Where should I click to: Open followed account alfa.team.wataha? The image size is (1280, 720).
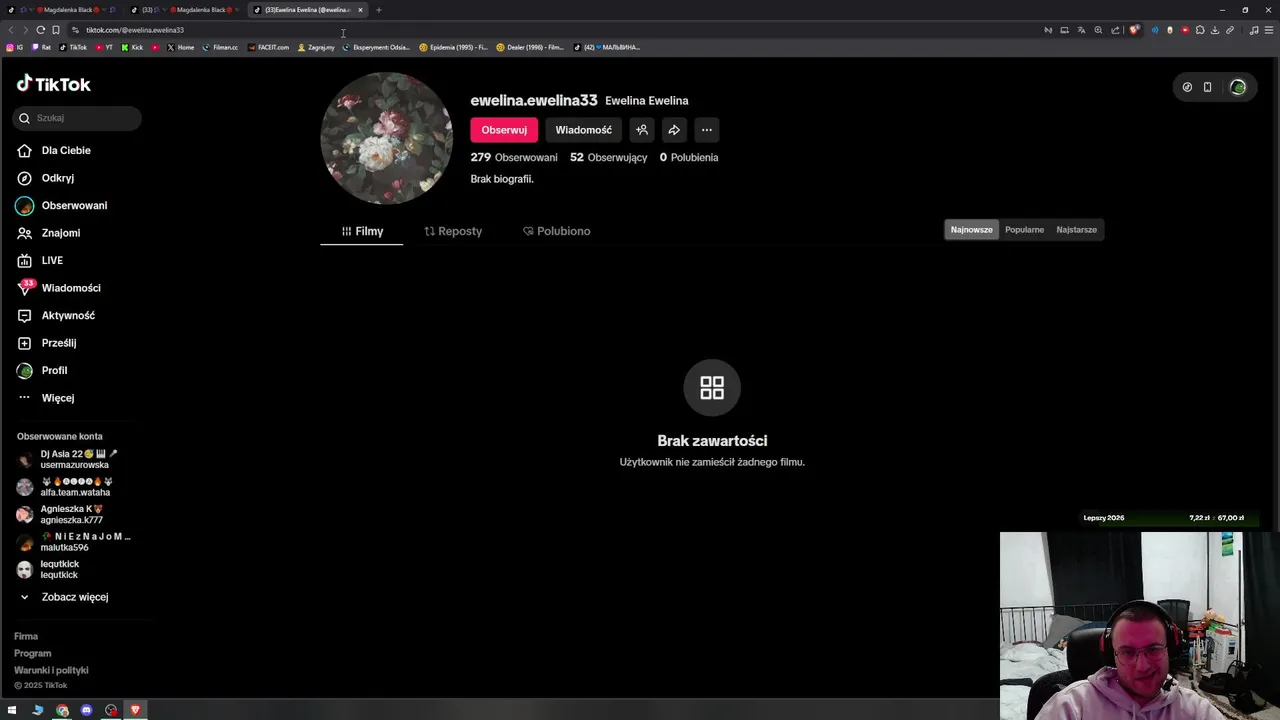pos(66,487)
